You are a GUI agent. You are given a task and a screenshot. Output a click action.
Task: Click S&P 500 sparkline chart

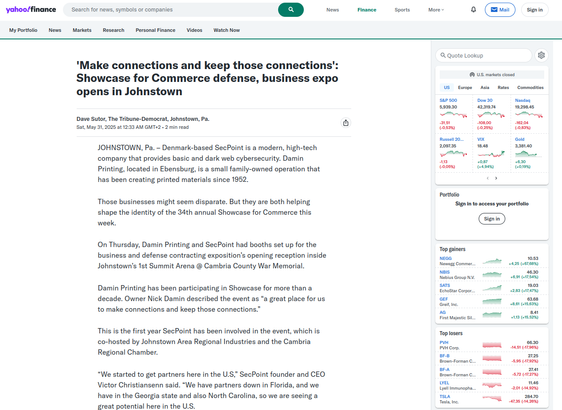[x=453, y=115]
